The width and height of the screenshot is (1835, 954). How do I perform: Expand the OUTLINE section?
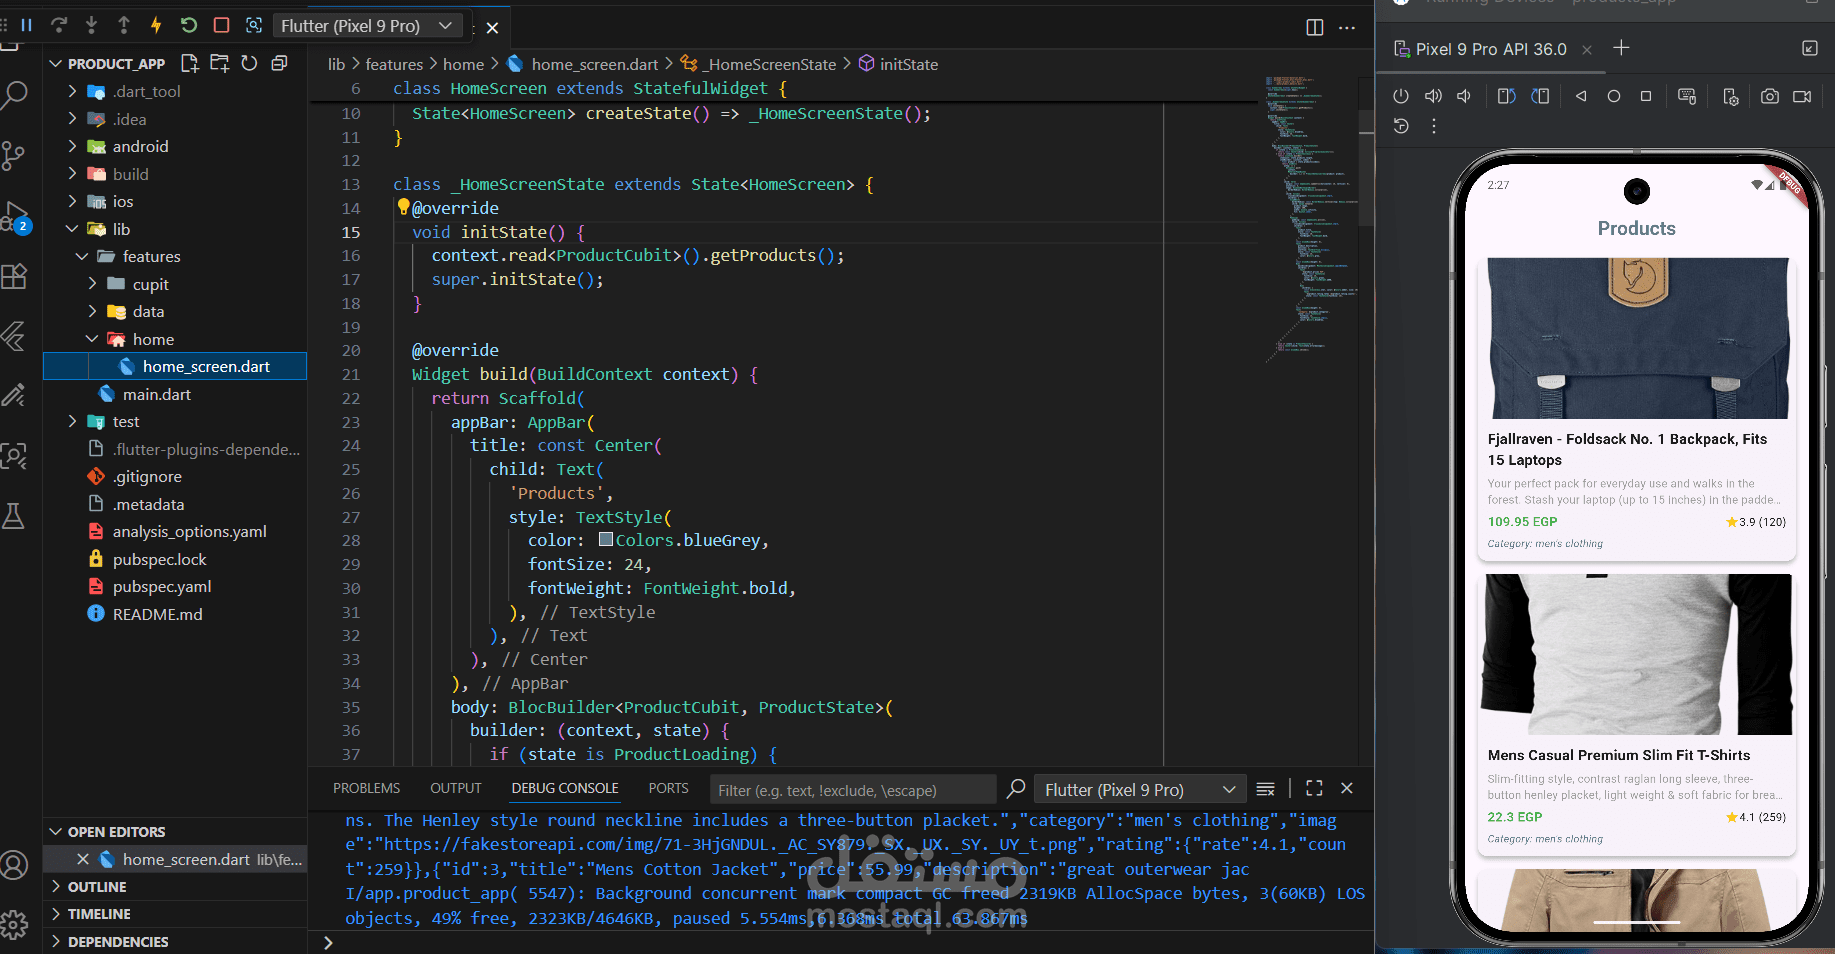click(97, 887)
